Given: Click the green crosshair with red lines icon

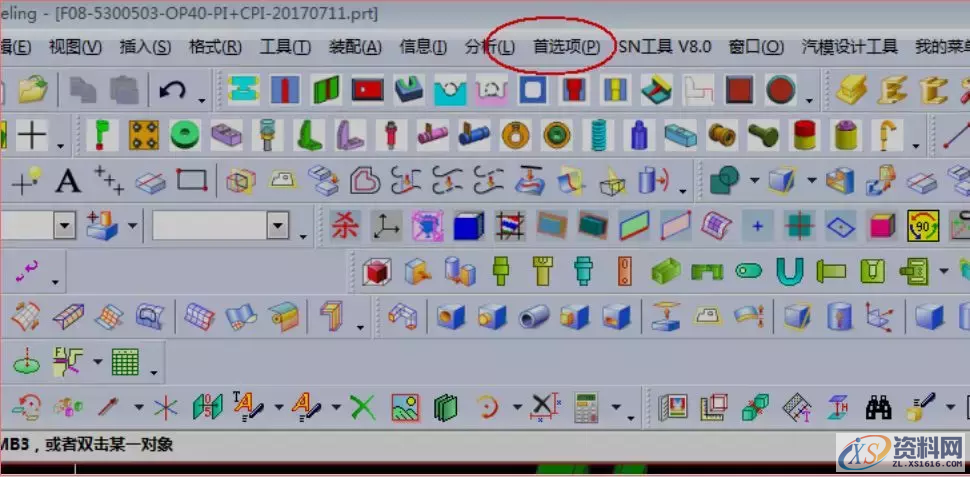Looking at the screenshot, I should pyautogui.click(x=799, y=226).
